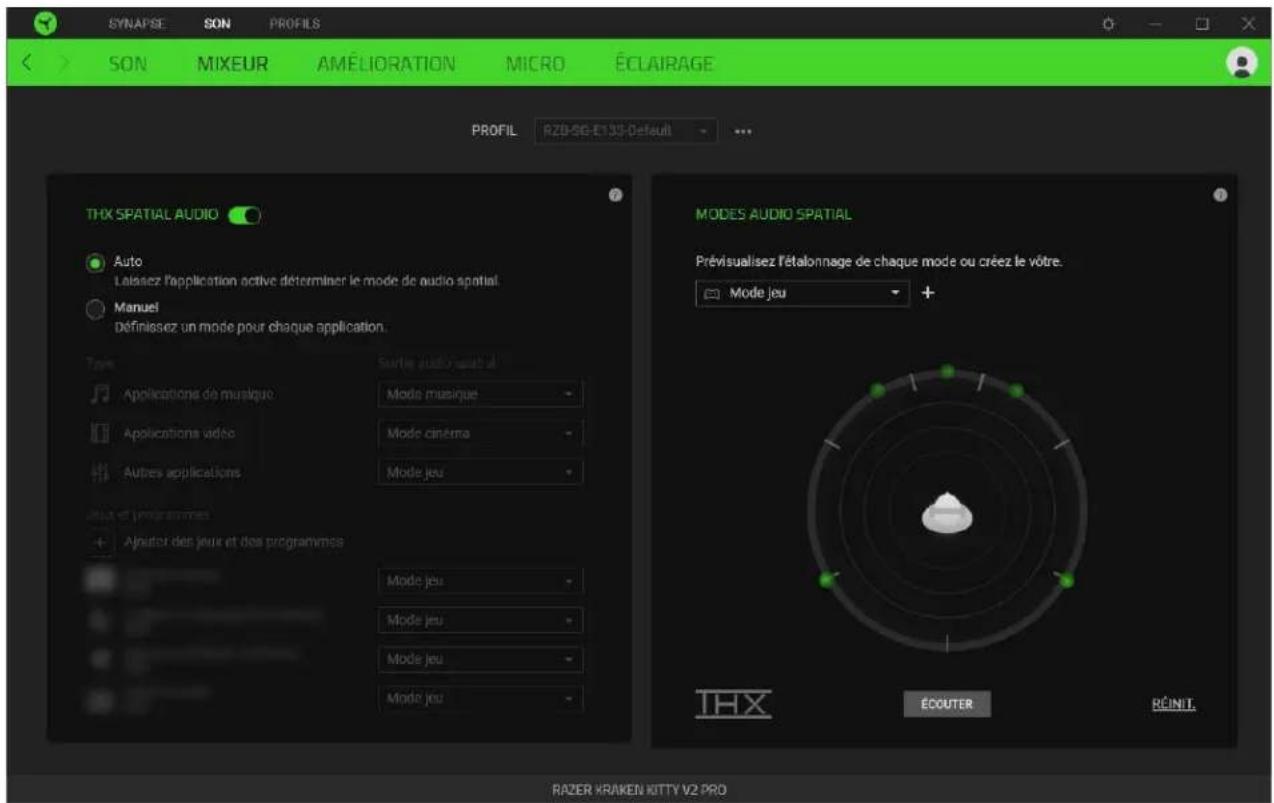Open the Profil dropdown

click(626, 131)
